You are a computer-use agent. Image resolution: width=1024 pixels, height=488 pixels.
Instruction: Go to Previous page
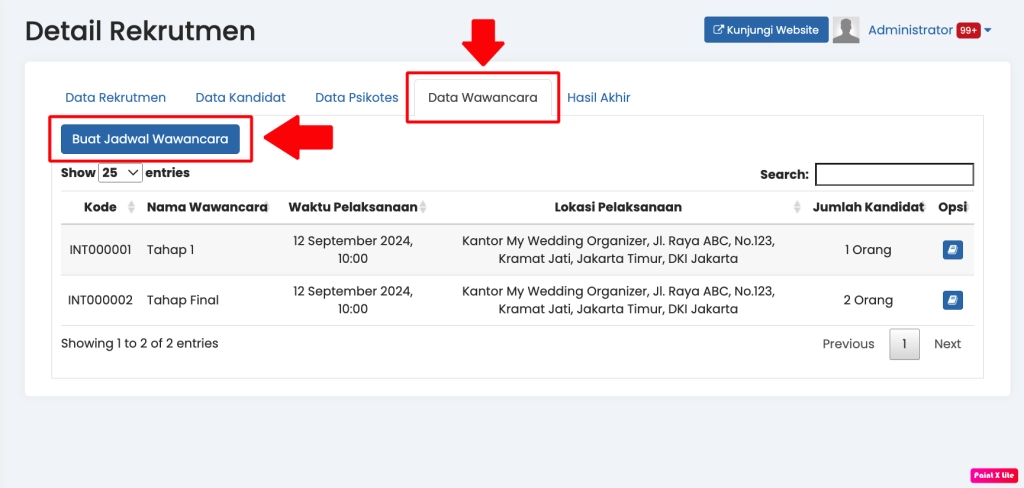(x=848, y=344)
